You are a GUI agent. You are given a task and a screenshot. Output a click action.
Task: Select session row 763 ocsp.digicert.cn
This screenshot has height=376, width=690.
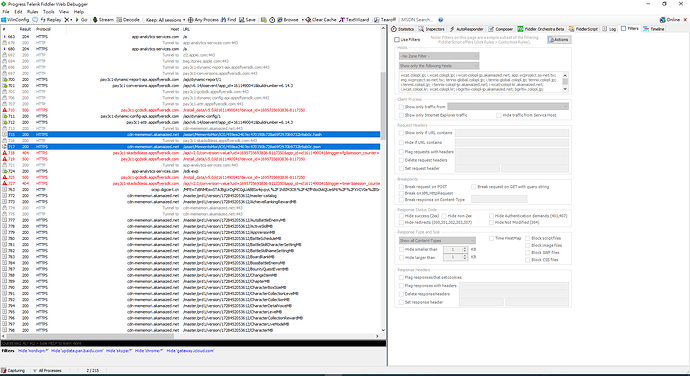[x=191, y=190]
